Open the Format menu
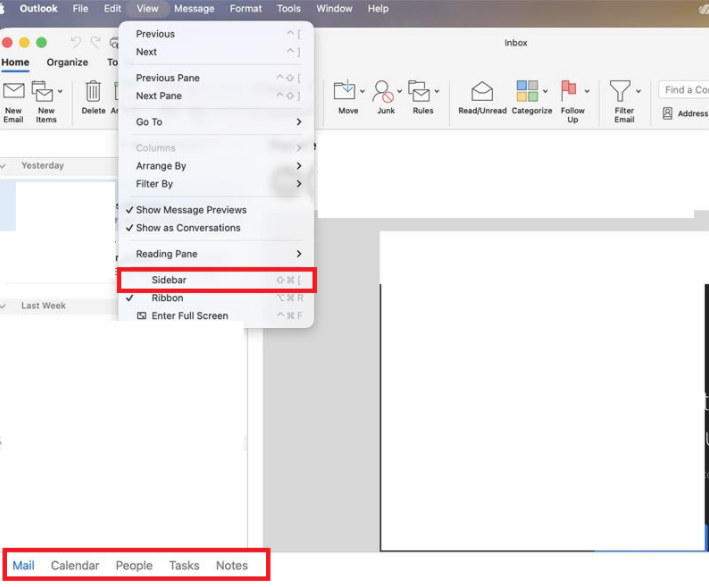The width and height of the screenshot is (709, 587). click(246, 9)
